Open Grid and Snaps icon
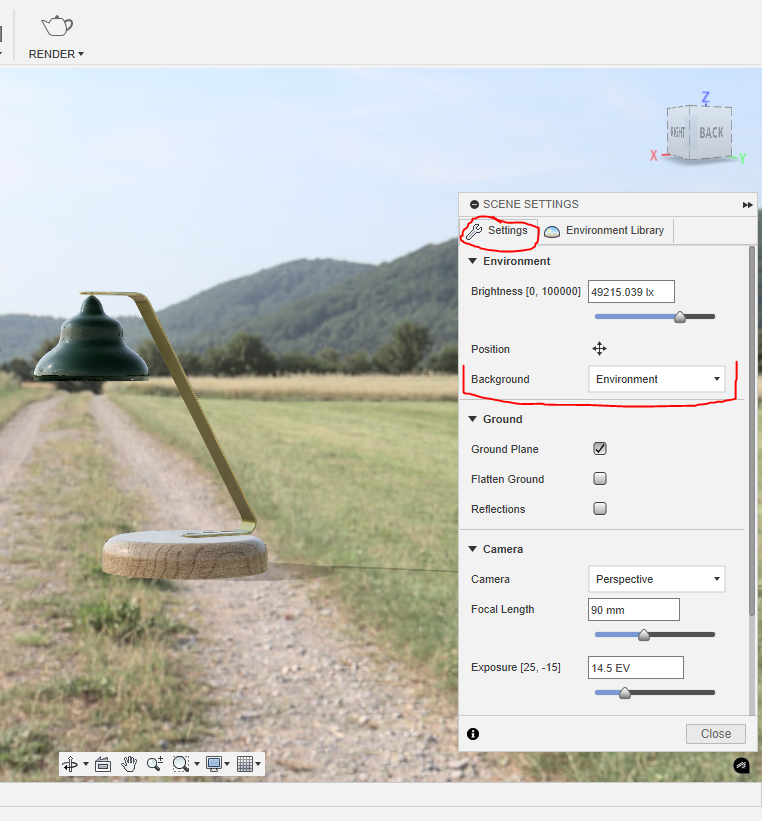Screen dimensions: 762x821 tap(245, 764)
